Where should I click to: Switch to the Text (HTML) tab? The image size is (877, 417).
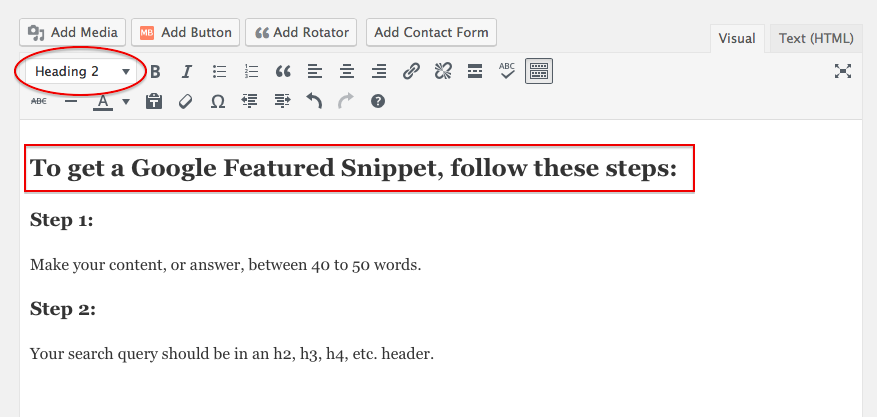[816, 39]
